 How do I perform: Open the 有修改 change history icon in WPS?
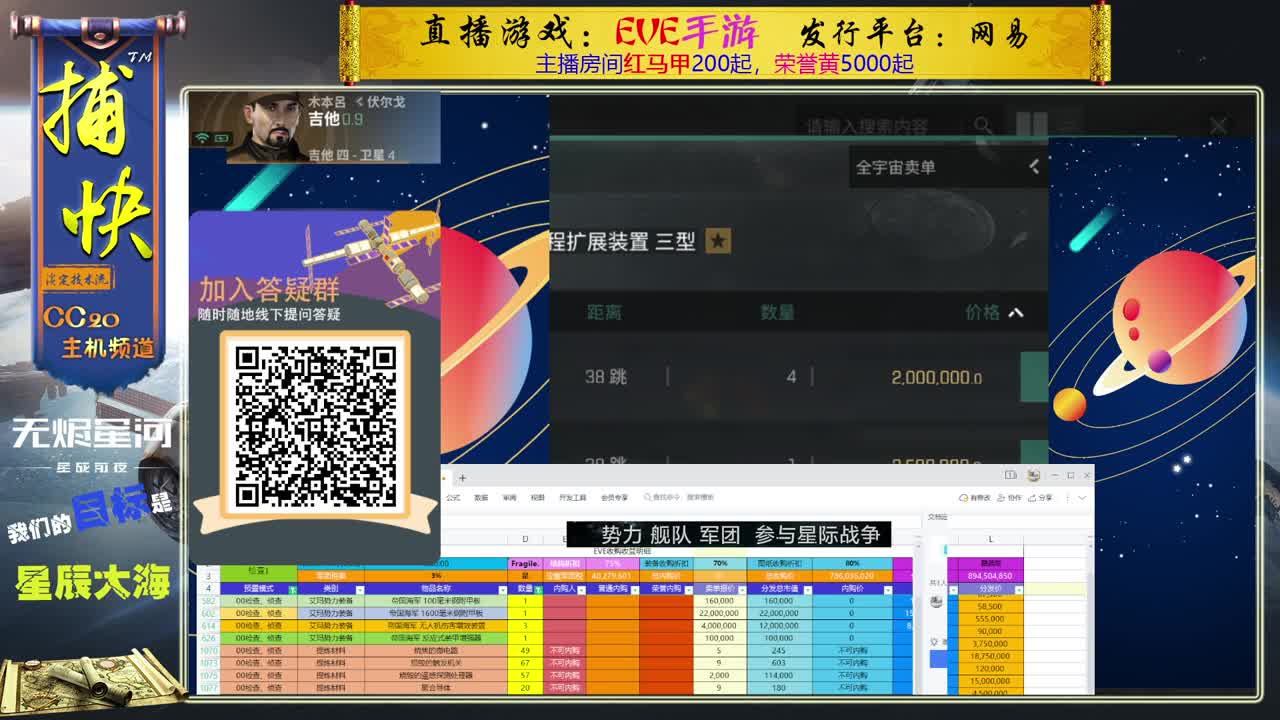click(x=962, y=498)
